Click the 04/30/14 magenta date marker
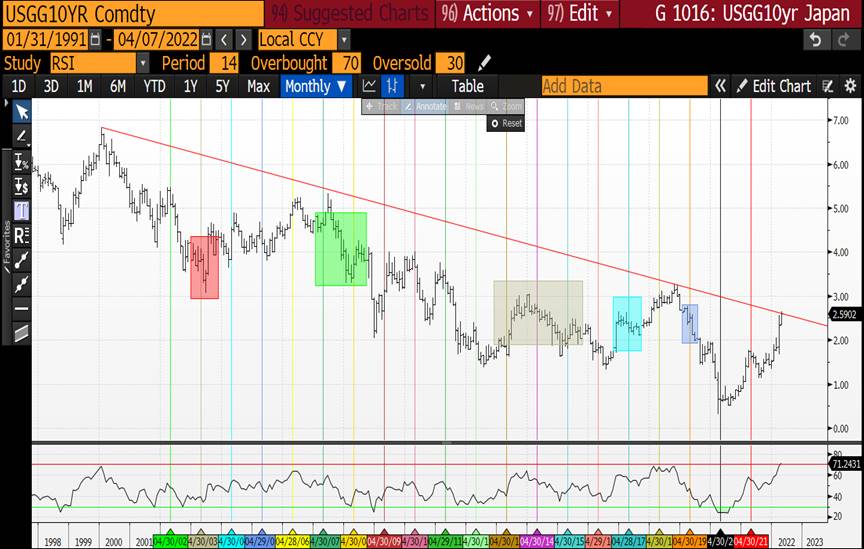Screen dimensions: 864x549 pos(537,542)
